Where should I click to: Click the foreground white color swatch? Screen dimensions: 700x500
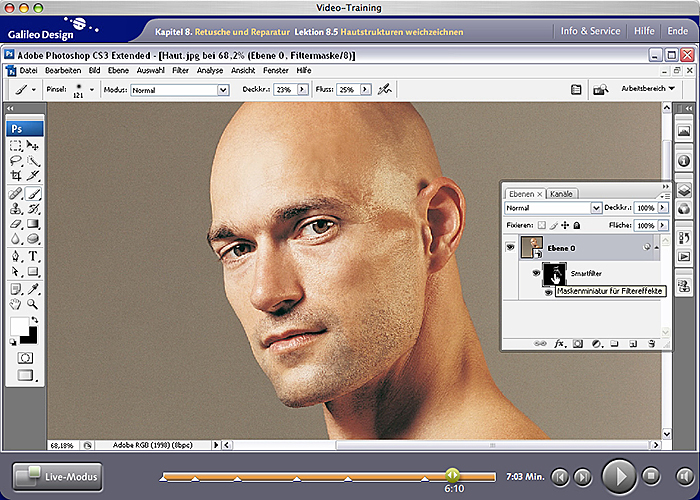coord(18,327)
